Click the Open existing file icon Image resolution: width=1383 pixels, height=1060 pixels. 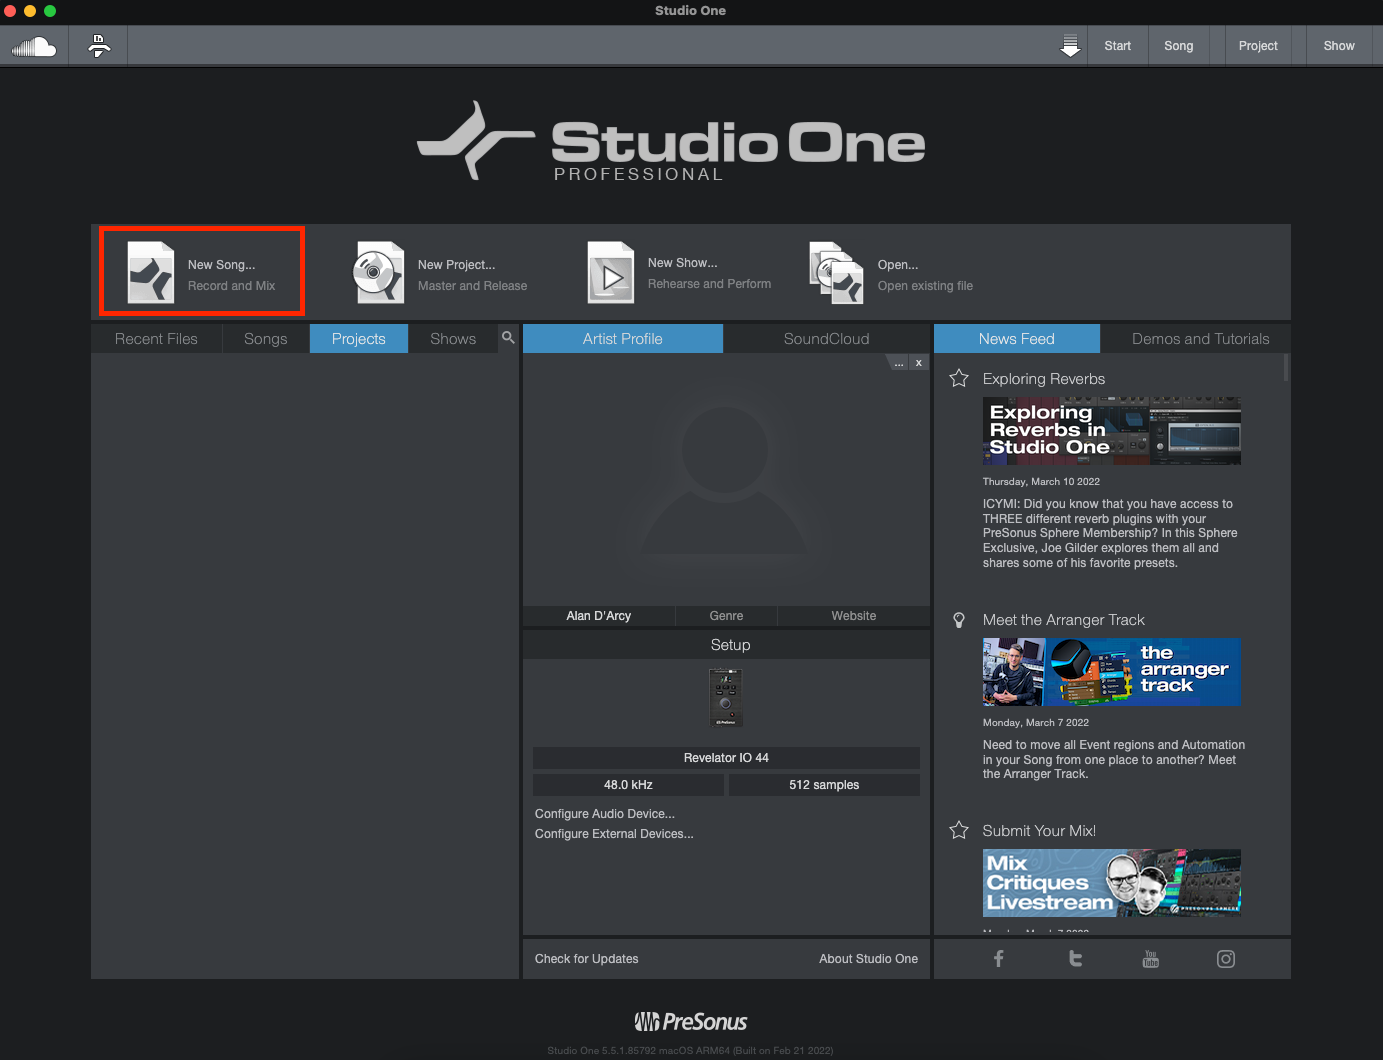point(836,272)
